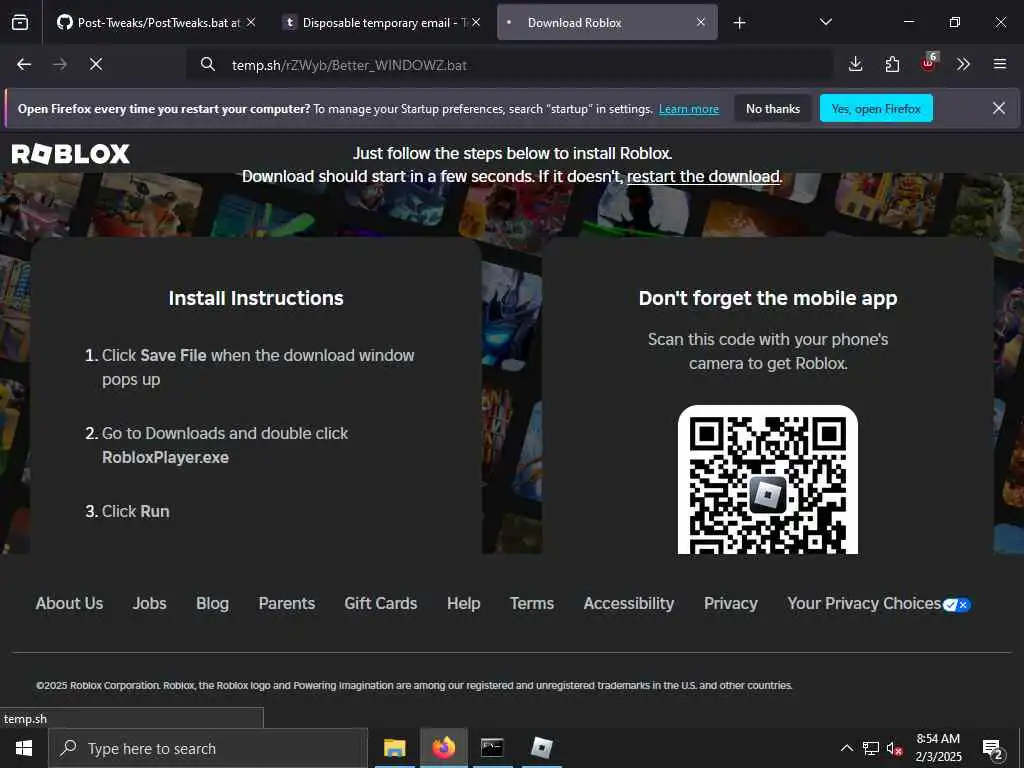Open the uBlock Origin extension icon
Screen dimensions: 1024x768
coord(929,63)
